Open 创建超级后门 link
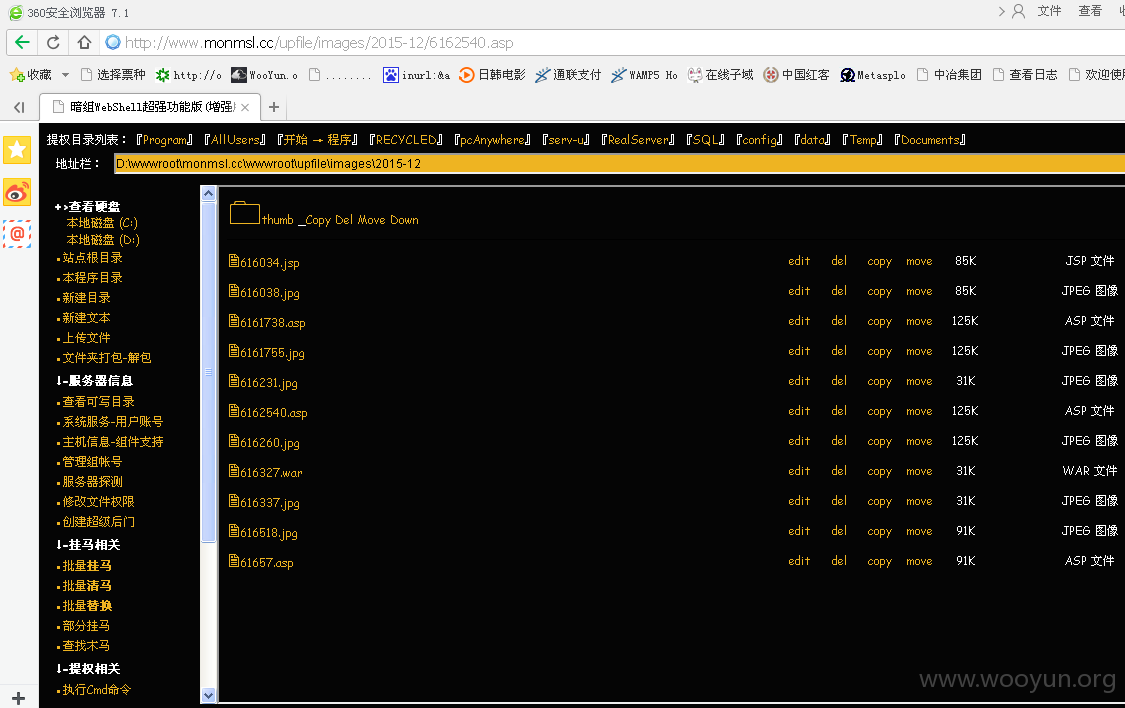1125x708 pixels. tap(98, 521)
